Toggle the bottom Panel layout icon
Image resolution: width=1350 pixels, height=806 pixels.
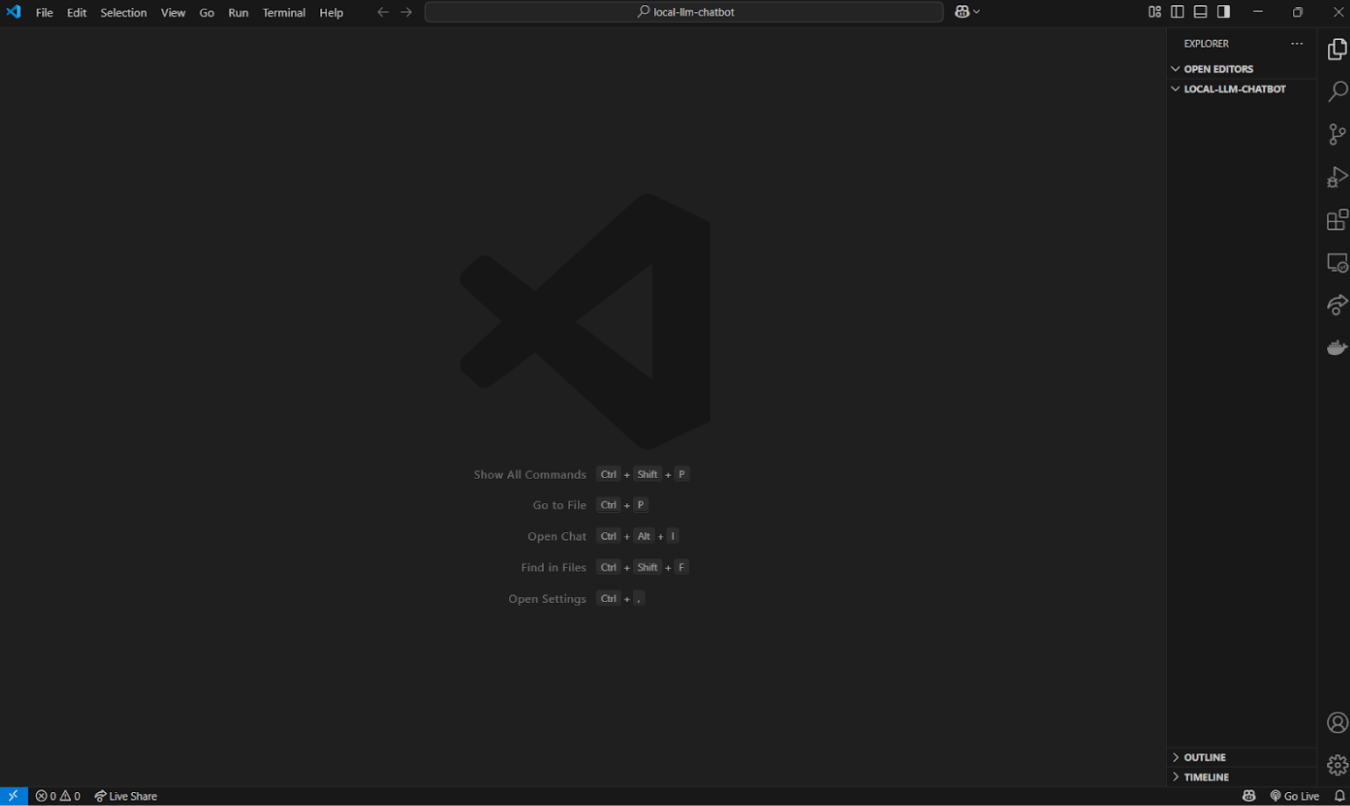point(1200,12)
